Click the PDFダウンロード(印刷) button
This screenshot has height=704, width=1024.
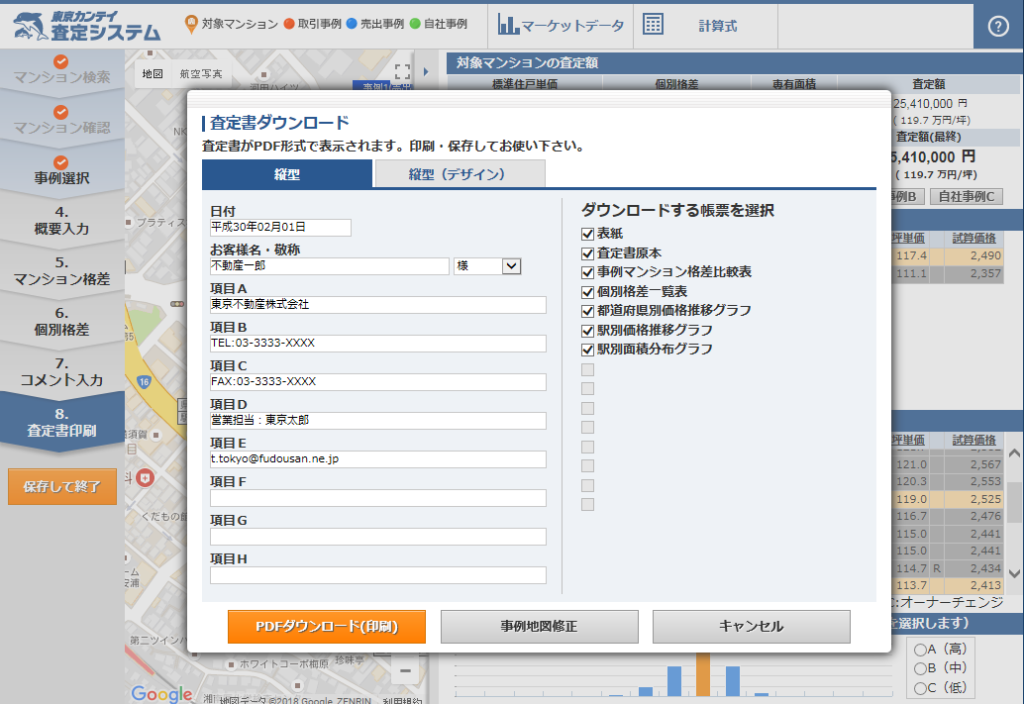(x=327, y=627)
